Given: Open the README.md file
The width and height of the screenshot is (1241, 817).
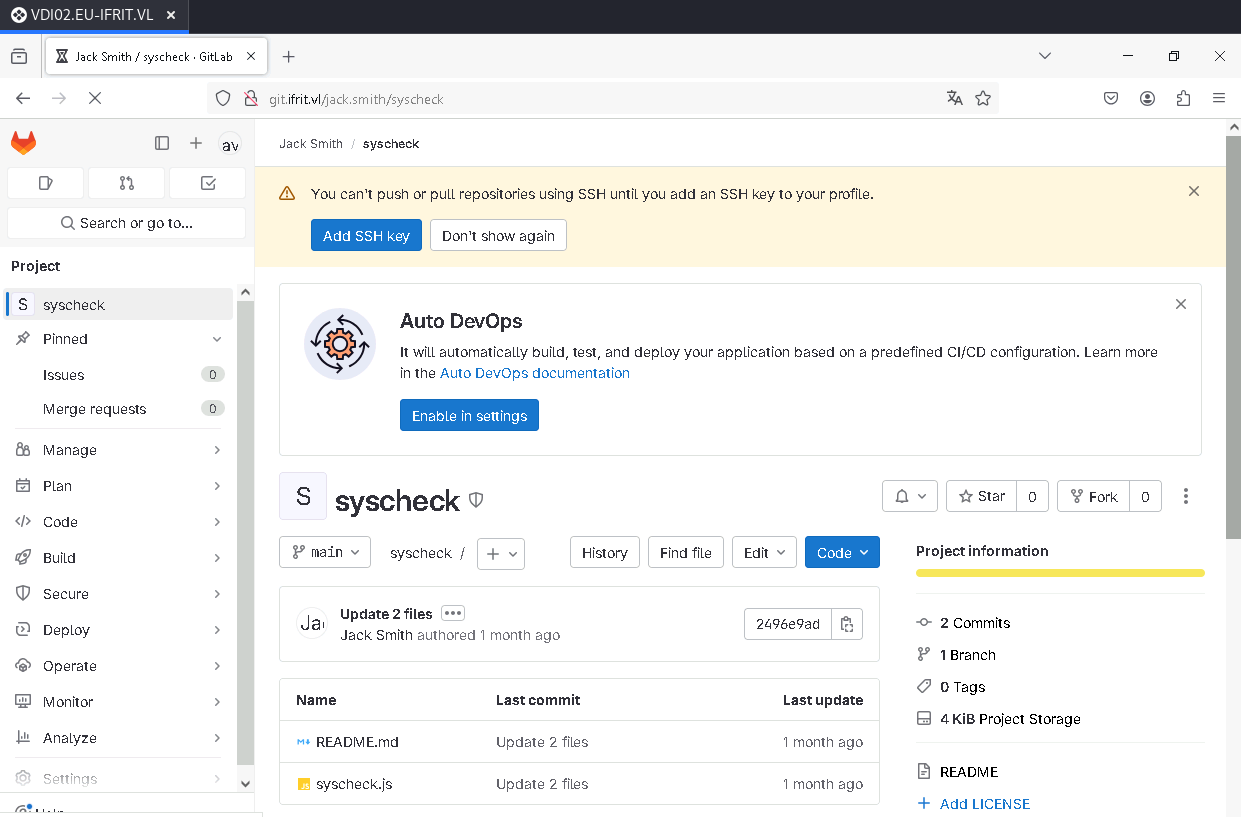Looking at the screenshot, I should 357,742.
